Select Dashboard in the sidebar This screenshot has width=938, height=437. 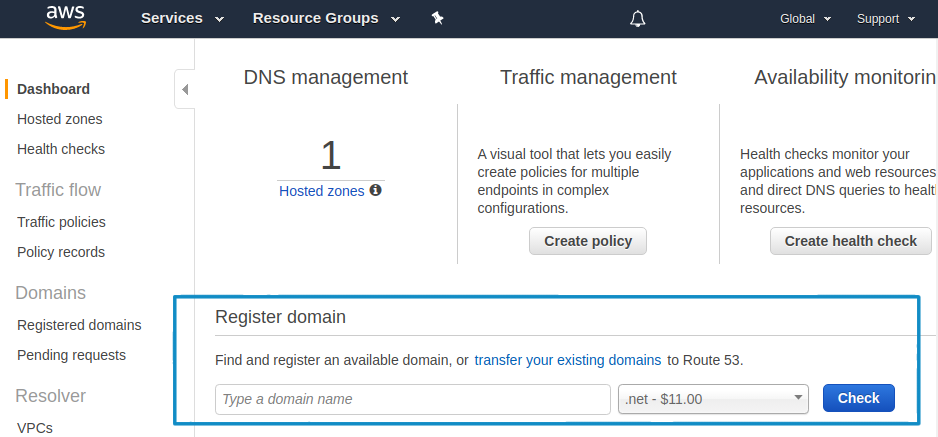[53, 89]
